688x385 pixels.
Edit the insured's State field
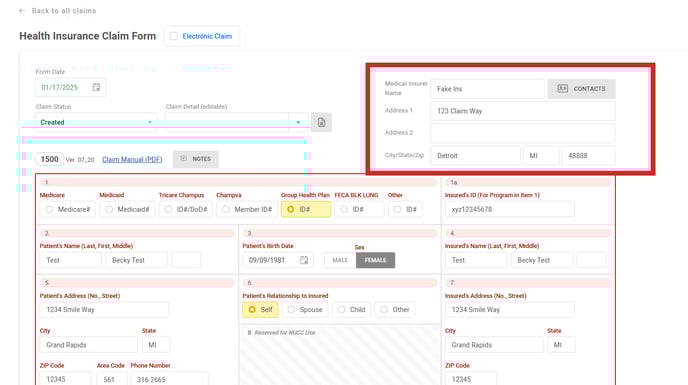click(x=561, y=345)
